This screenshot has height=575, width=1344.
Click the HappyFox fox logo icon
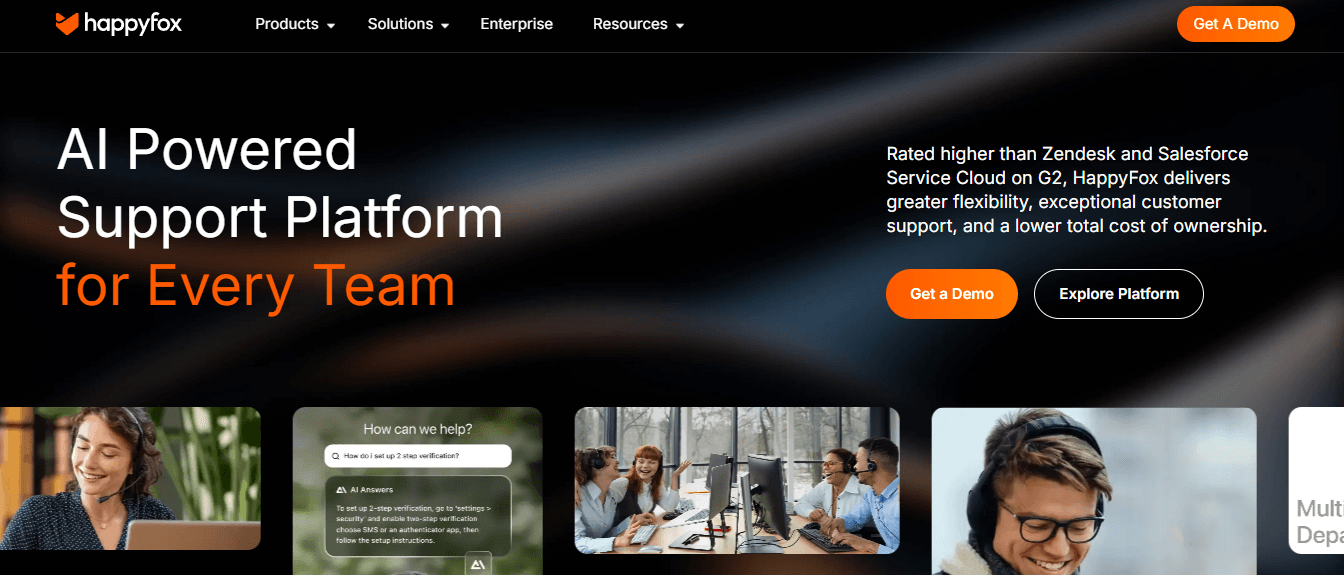coord(68,24)
